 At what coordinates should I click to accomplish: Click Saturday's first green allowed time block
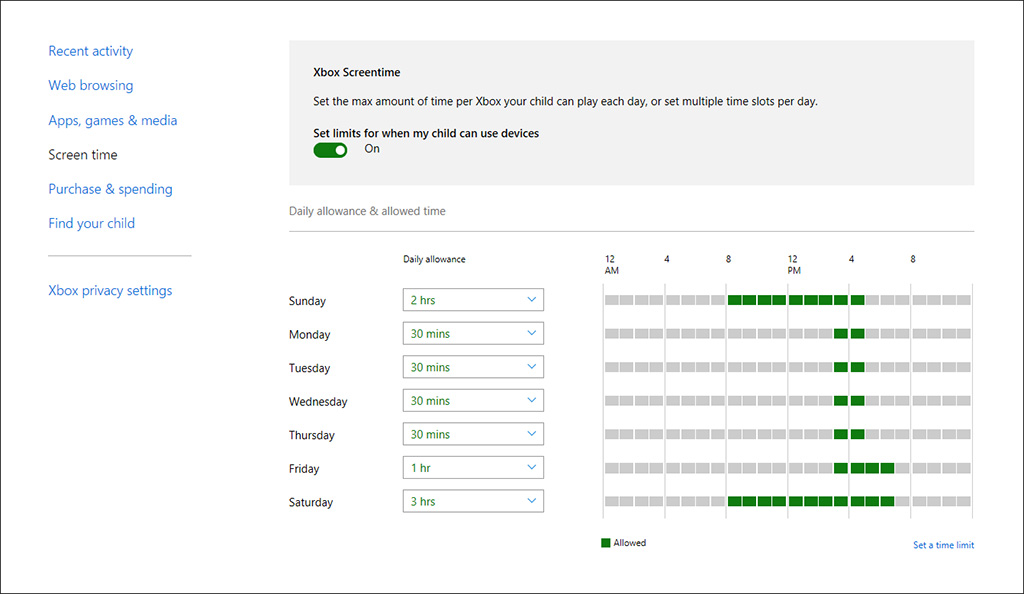(734, 501)
